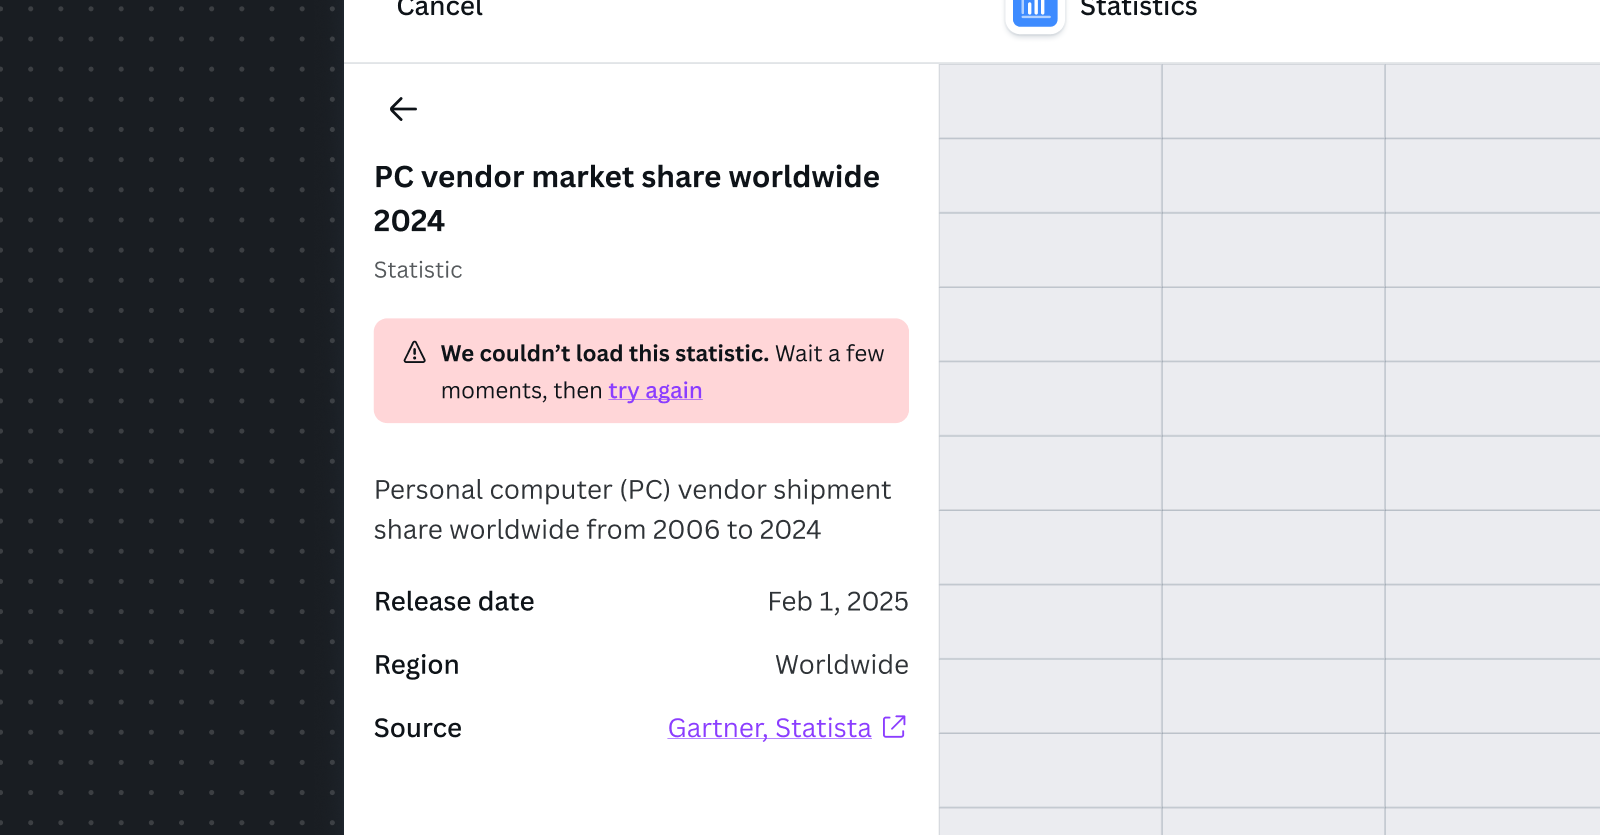The width and height of the screenshot is (1600, 835).
Task: Click the pink error message banner
Action: (x=641, y=371)
